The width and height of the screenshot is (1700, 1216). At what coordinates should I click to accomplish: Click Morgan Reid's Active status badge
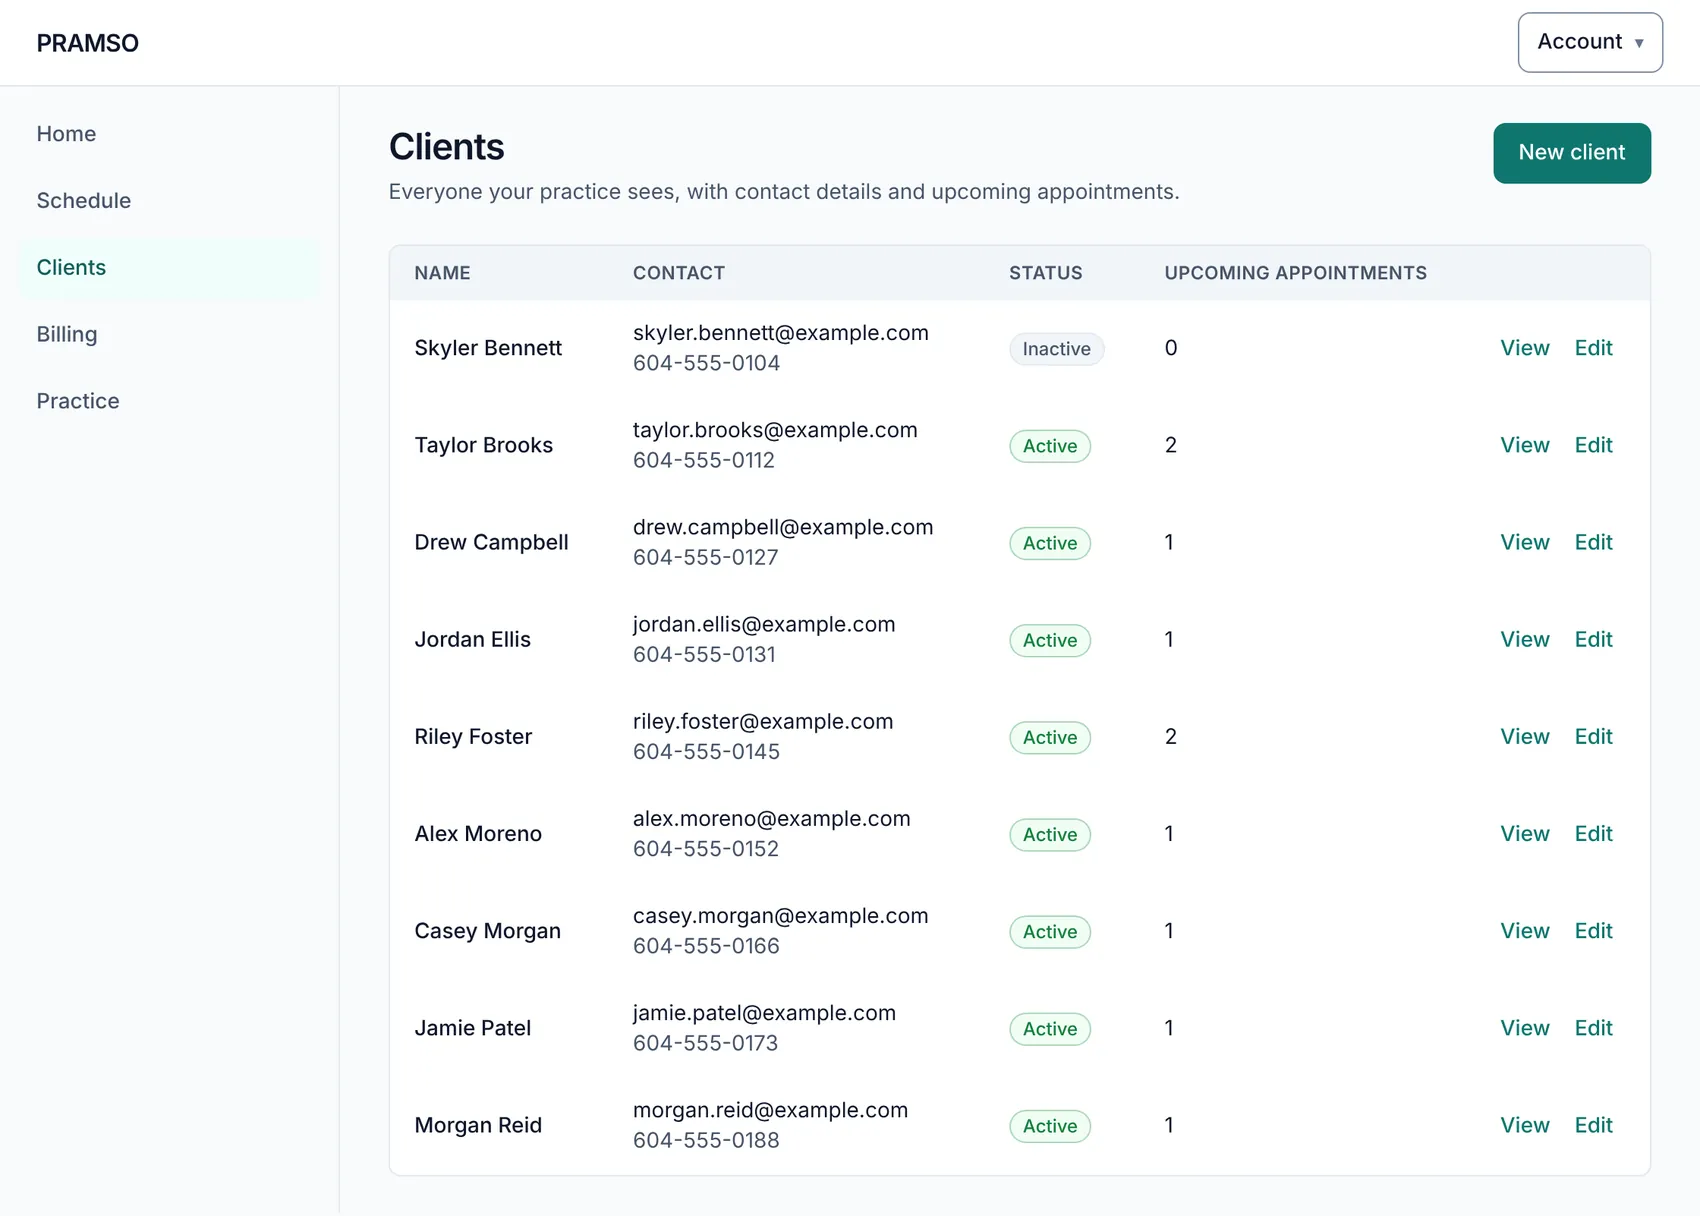coord(1050,1126)
